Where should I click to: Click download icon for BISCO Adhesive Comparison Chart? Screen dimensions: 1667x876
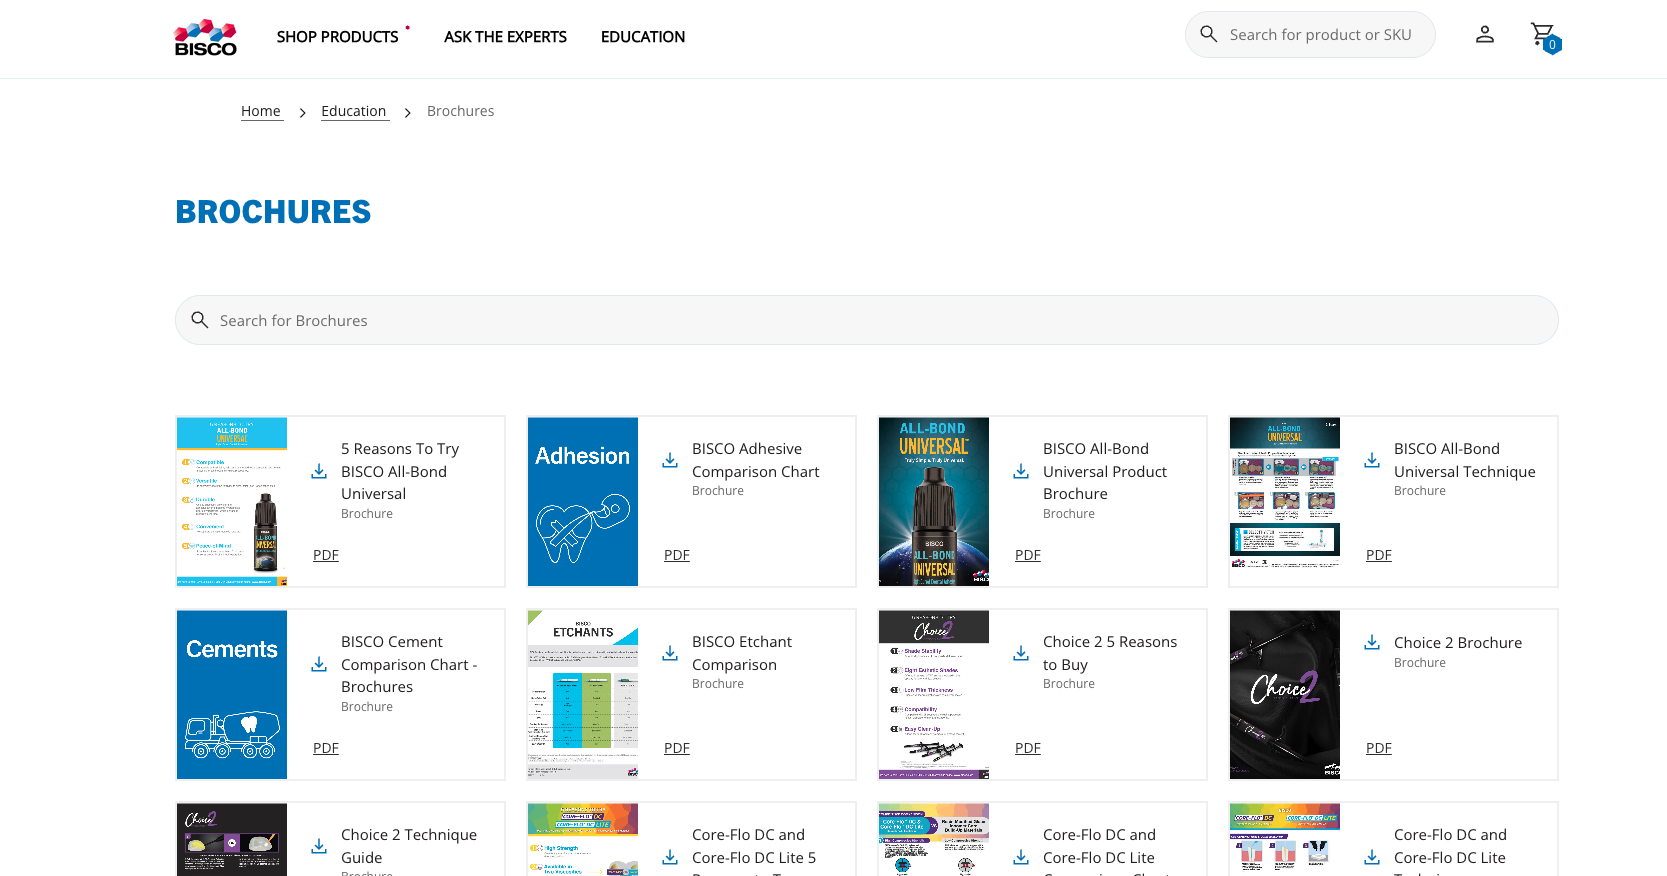670,460
